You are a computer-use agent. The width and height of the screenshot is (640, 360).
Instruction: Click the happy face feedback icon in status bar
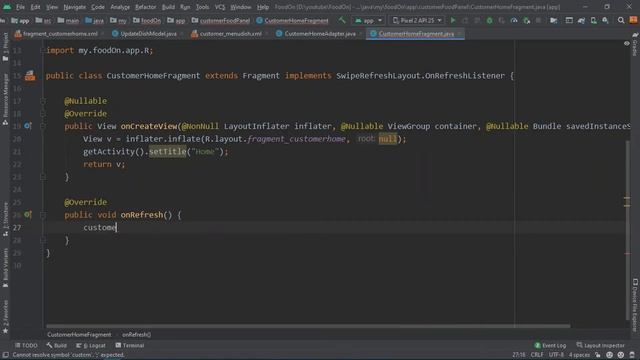click(x=609, y=355)
